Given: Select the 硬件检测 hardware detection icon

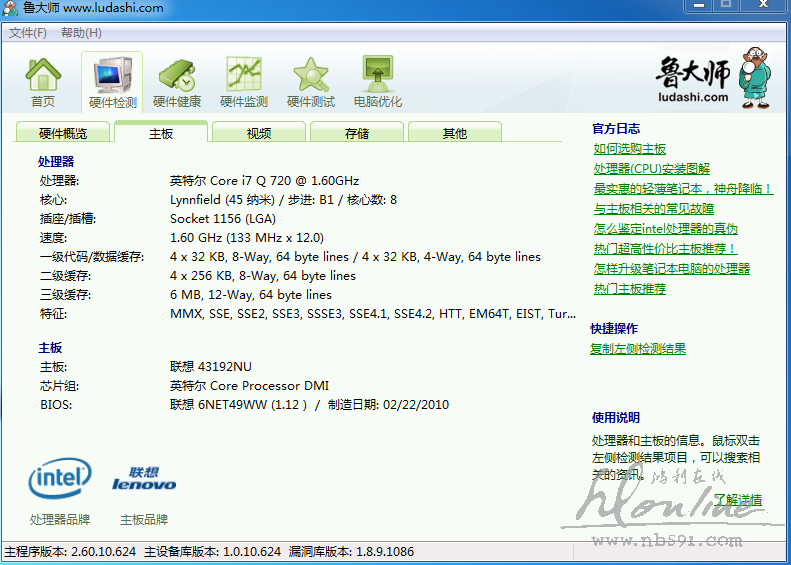Looking at the screenshot, I should 112,82.
